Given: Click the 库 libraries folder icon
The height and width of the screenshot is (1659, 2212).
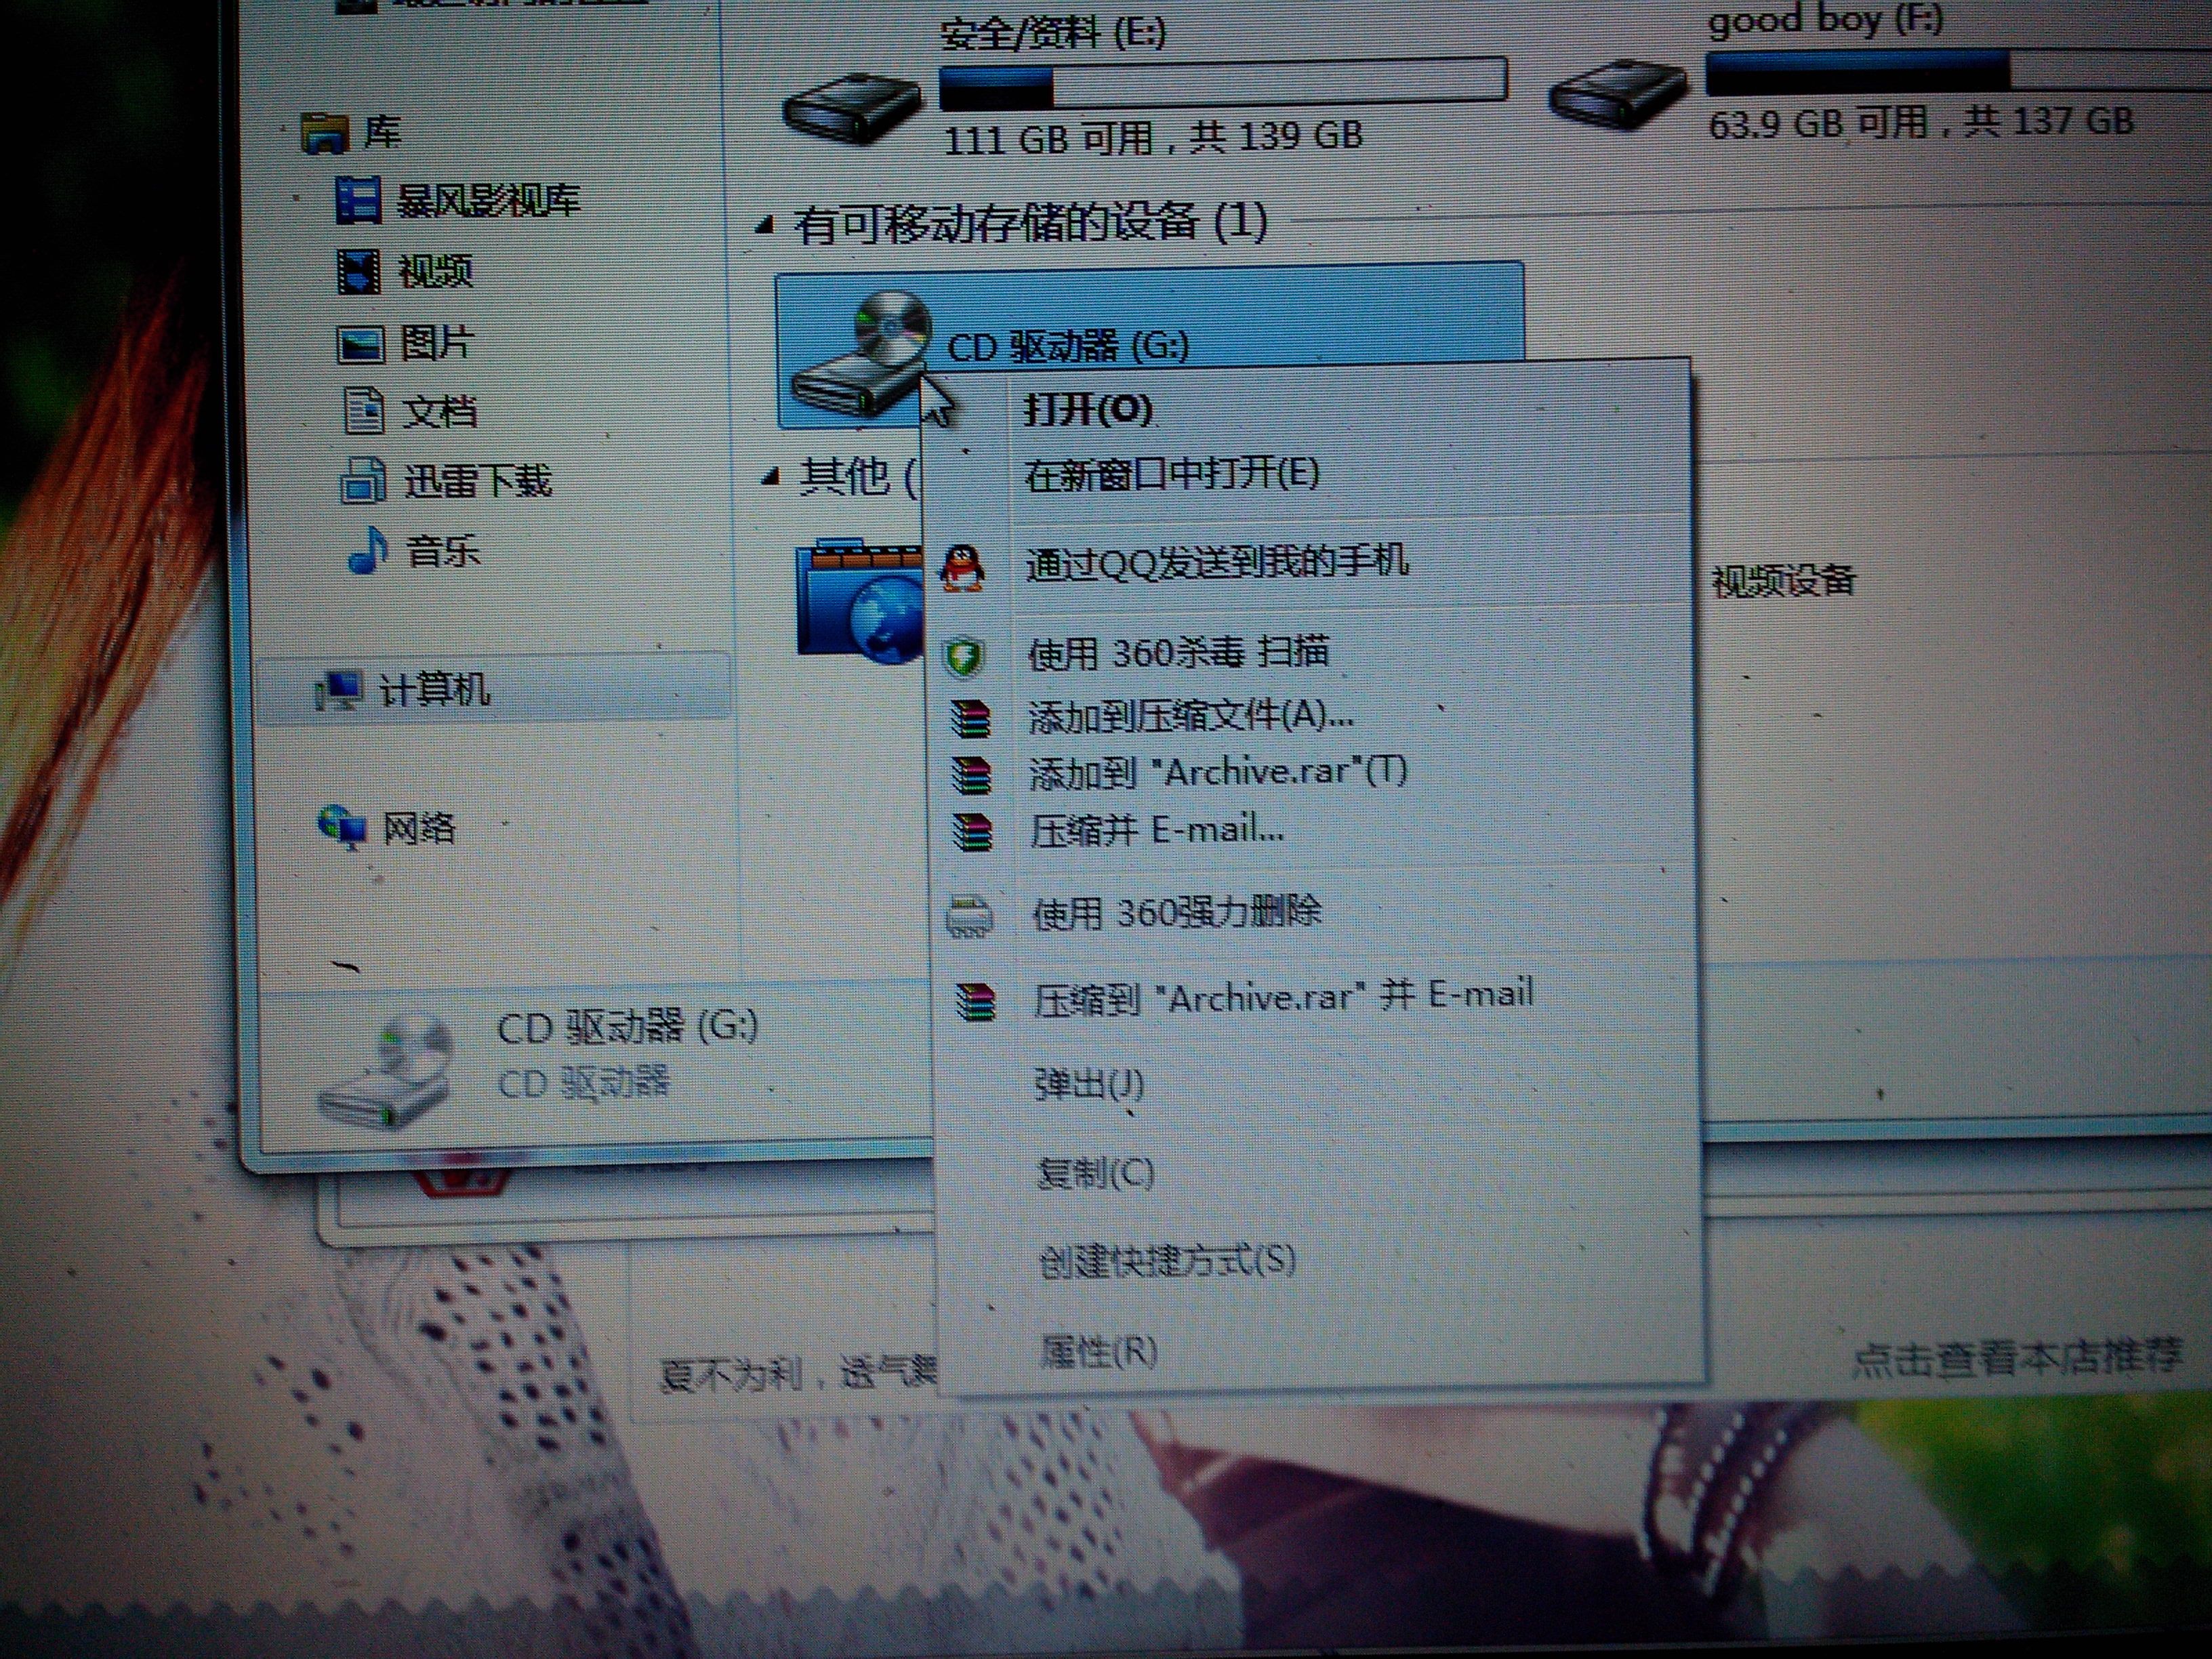Looking at the screenshot, I should (x=324, y=134).
